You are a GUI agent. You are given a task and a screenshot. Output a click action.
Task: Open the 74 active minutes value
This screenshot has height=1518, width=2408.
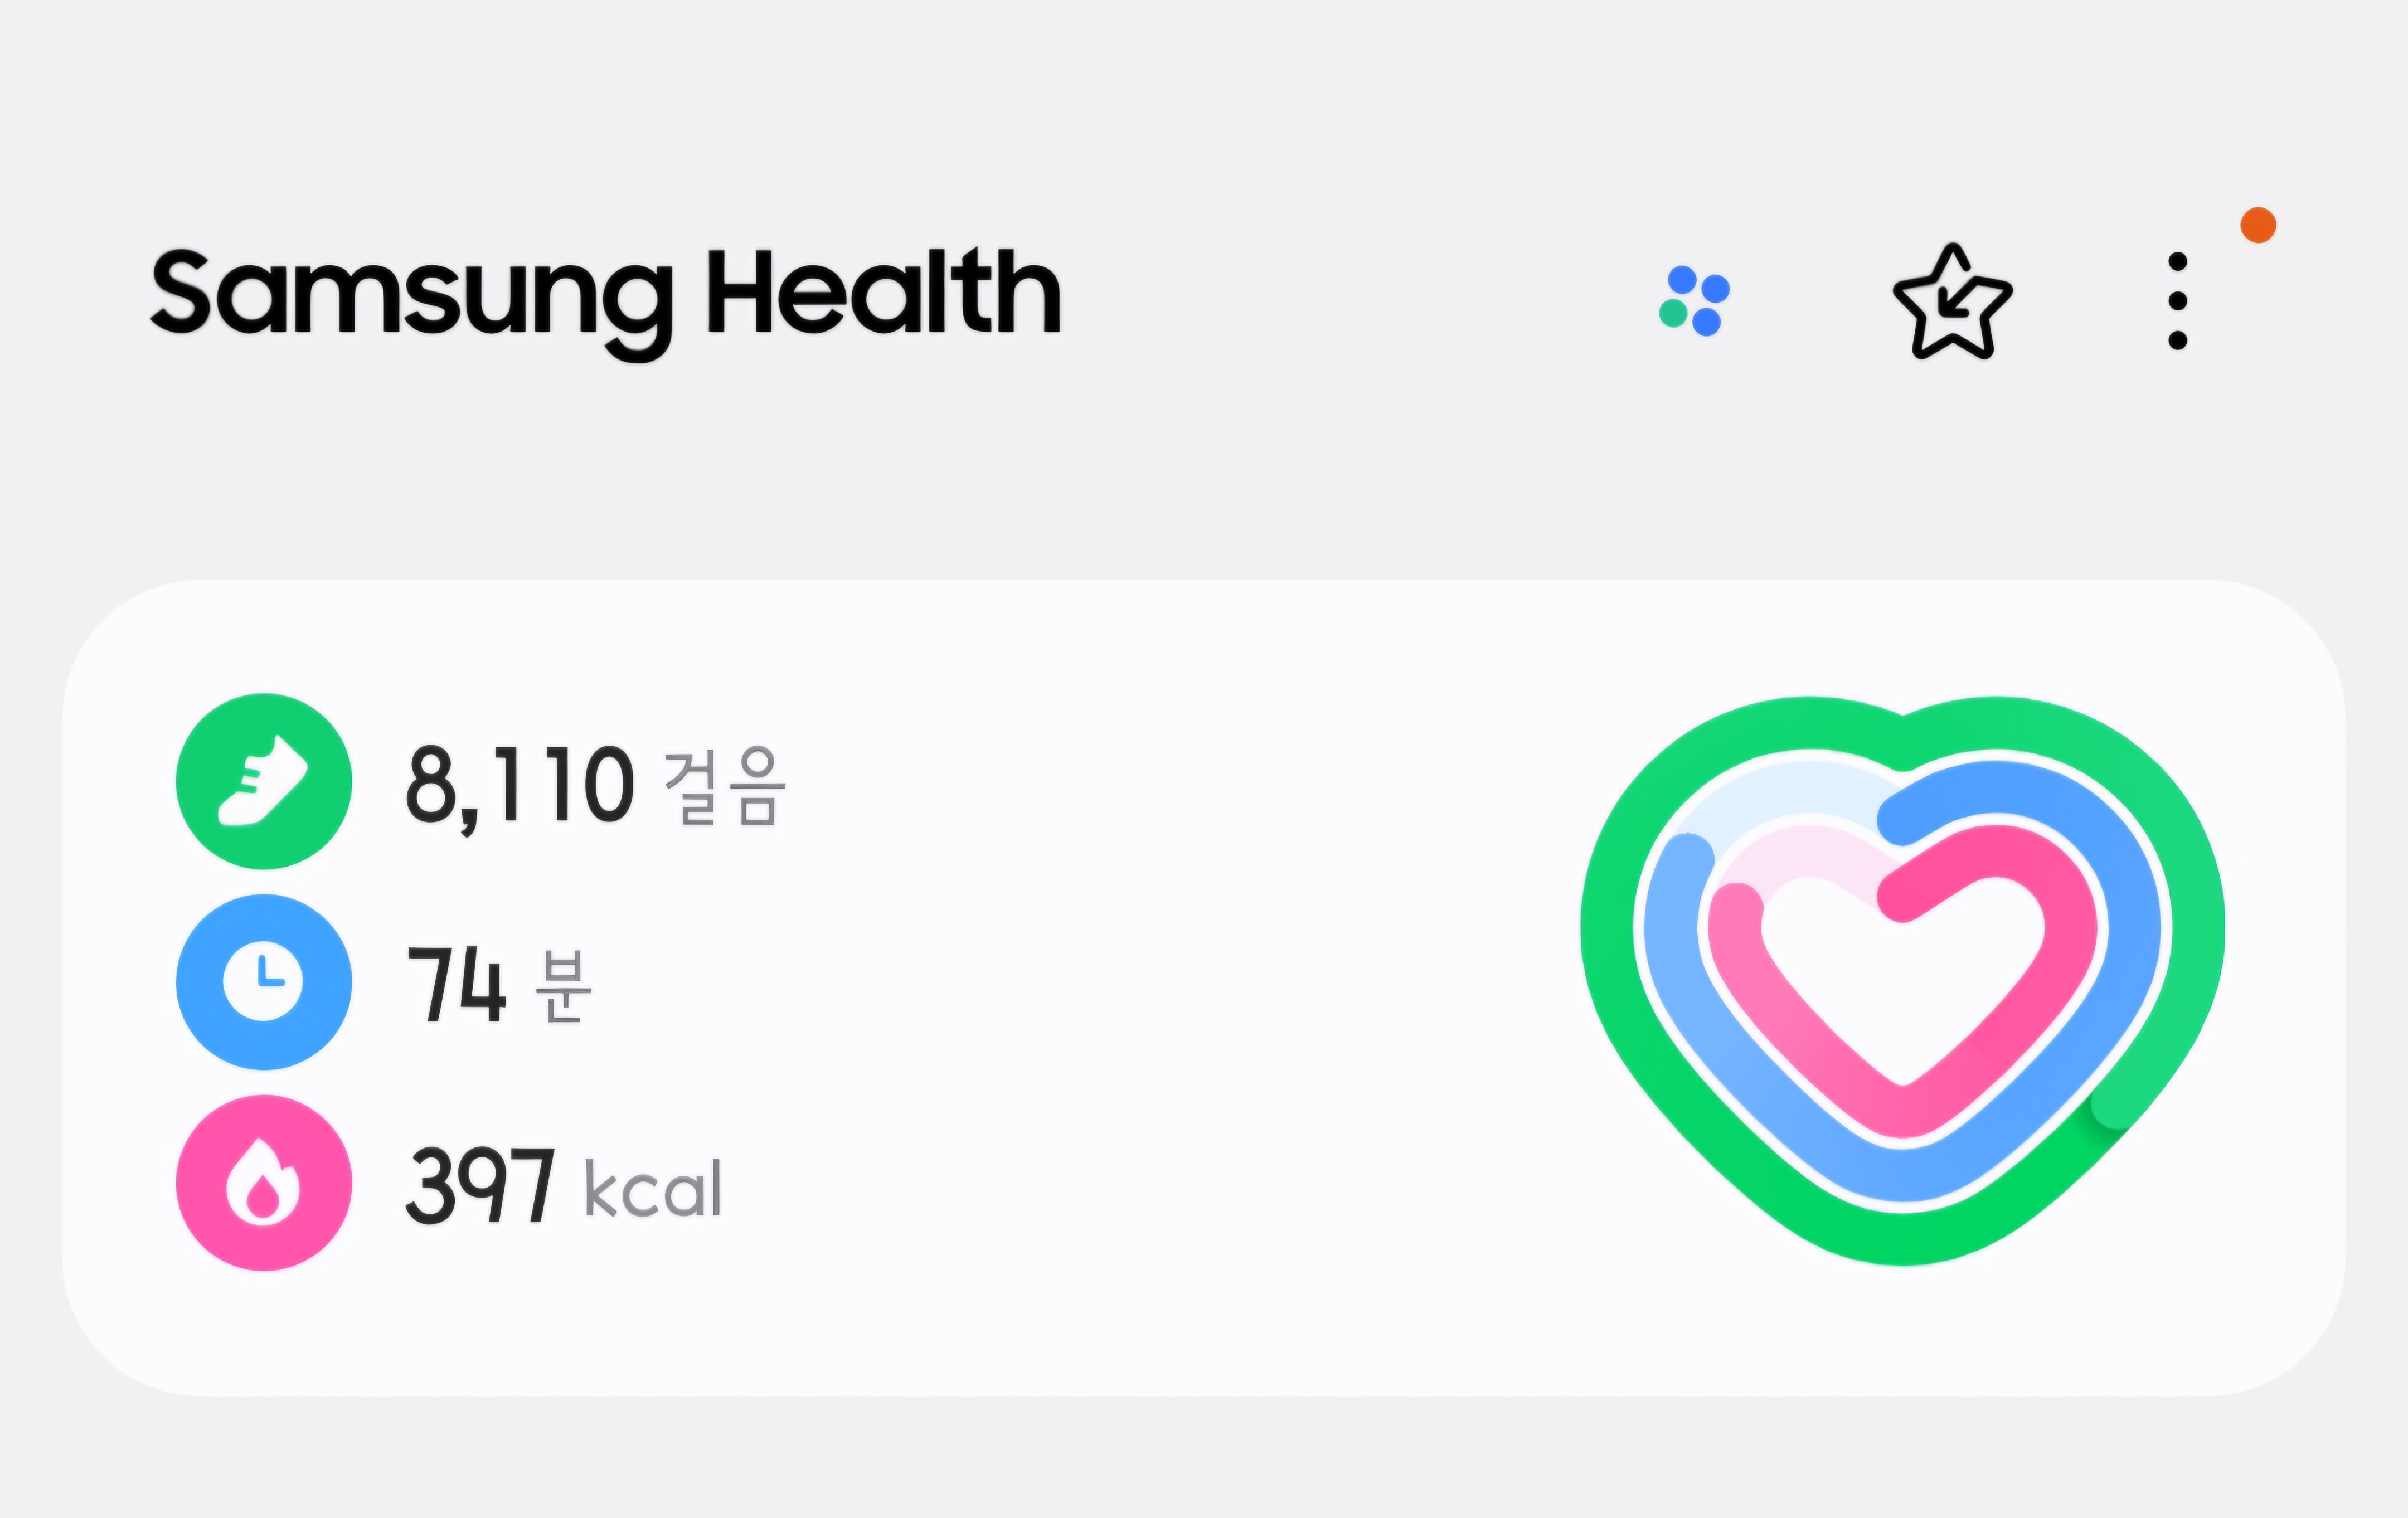click(455, 986)
